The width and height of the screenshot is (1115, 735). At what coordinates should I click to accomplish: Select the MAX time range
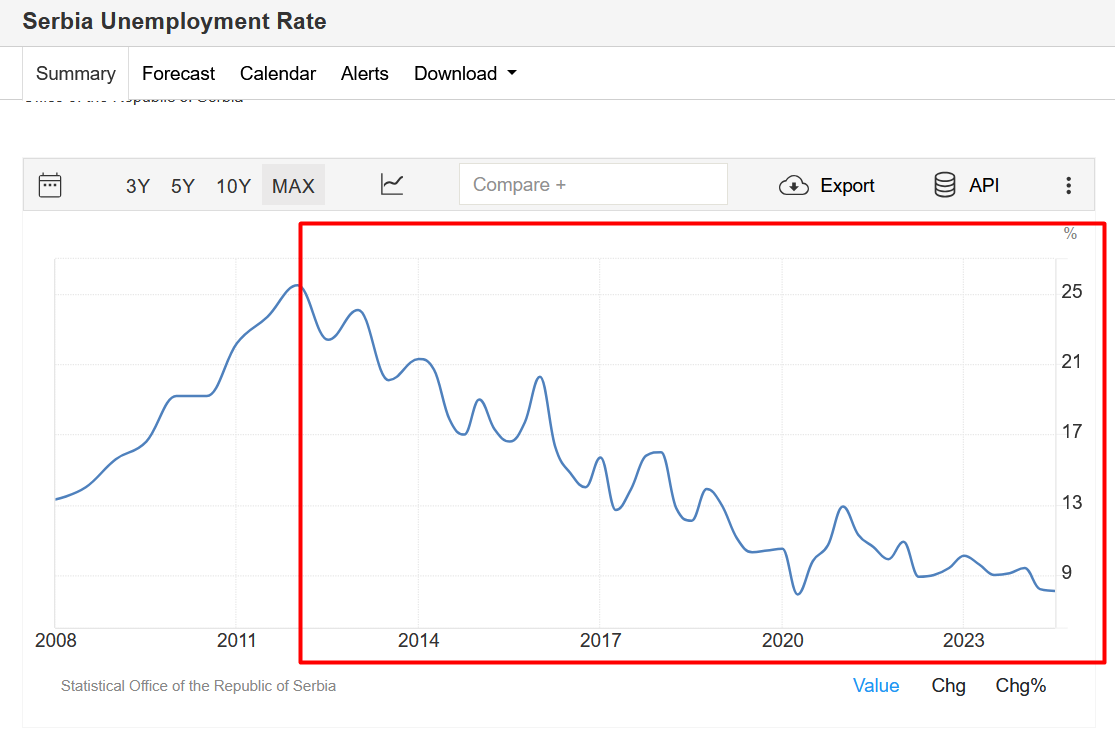[293, 186]
